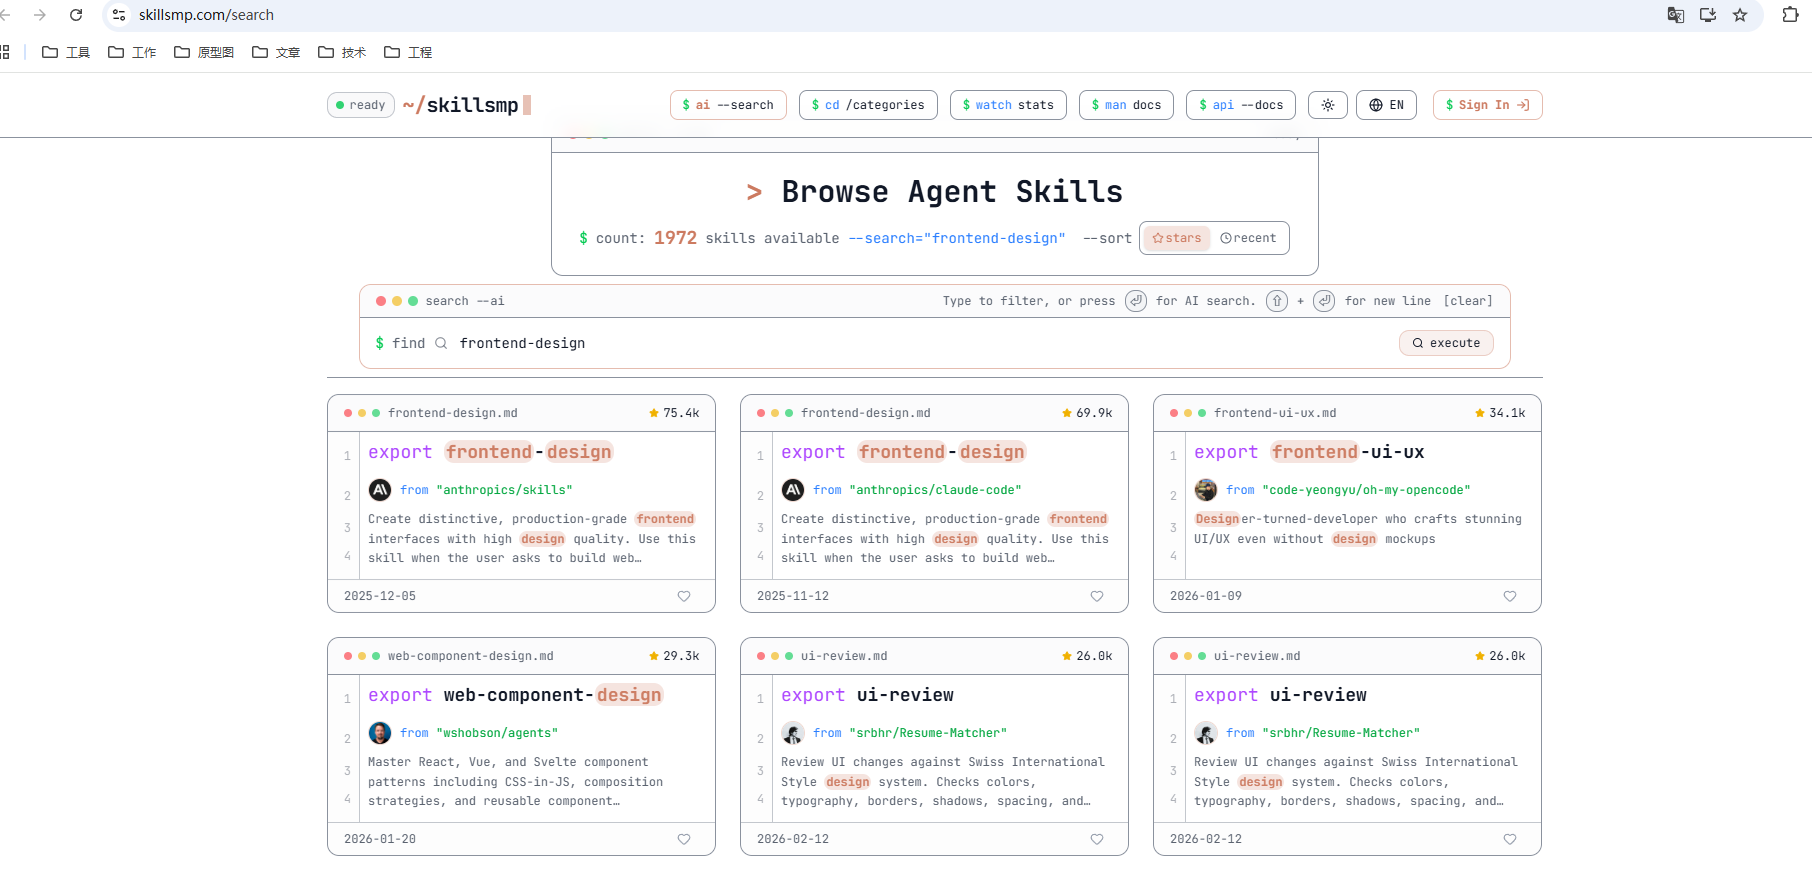The width and height of the screenshot is (1812, 879).
Task: Open the browser translate page icon
Action: [1676, 15]
